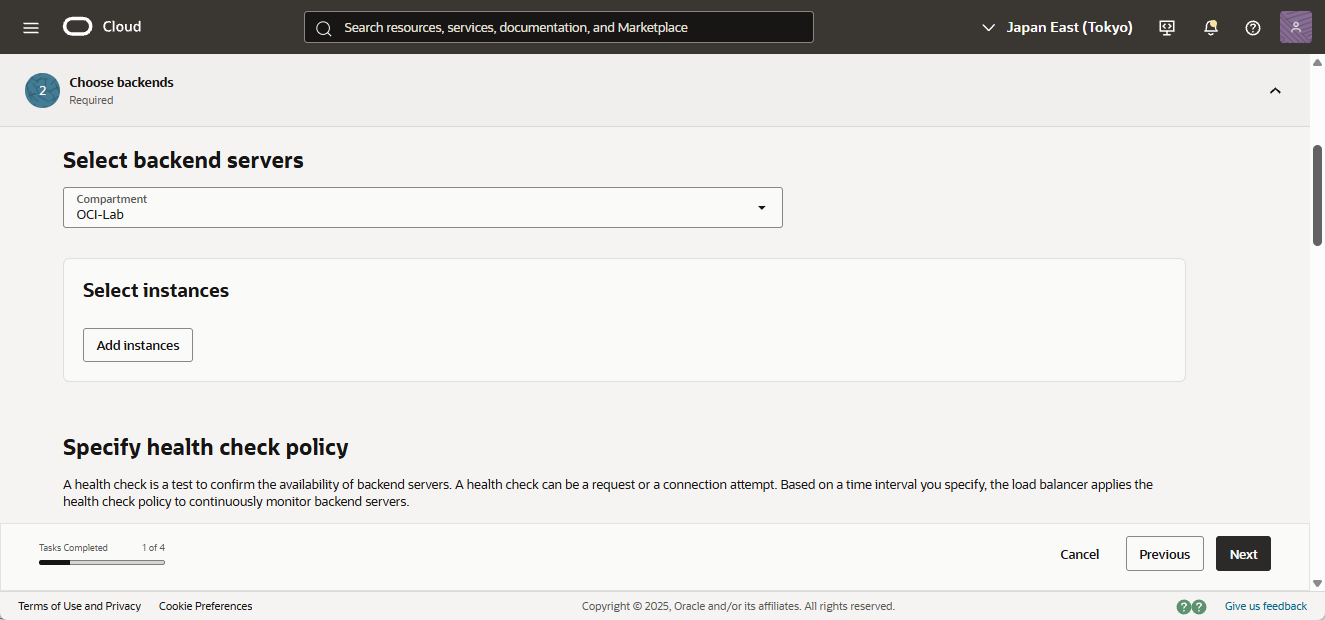The height and width of the screenshot is (620, 1325).
Task: Focus the resources search field
Action: 558,28
